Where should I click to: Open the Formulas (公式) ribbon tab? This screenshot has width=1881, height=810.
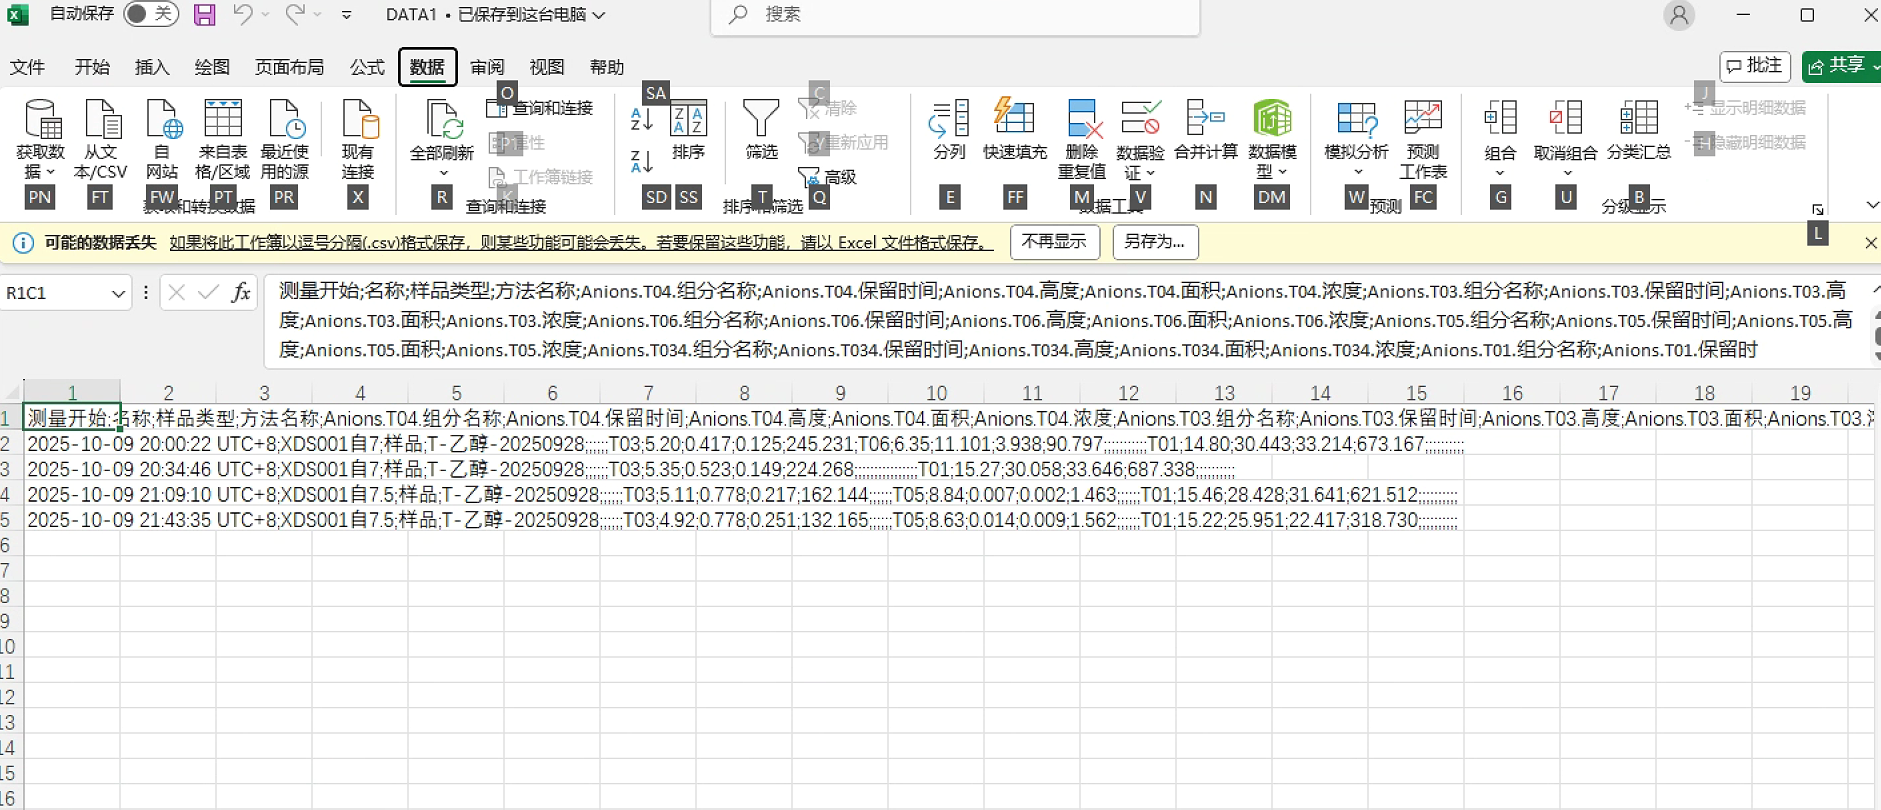367,67
